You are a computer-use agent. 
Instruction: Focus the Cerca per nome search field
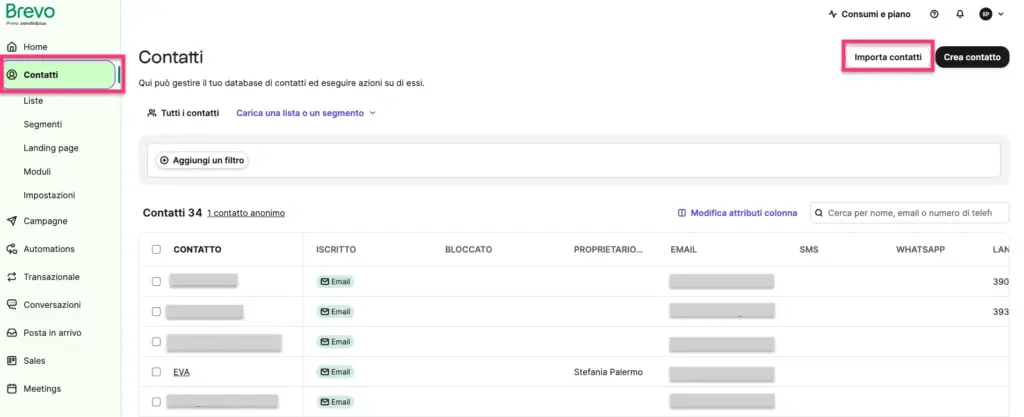[x=910, y=213]
